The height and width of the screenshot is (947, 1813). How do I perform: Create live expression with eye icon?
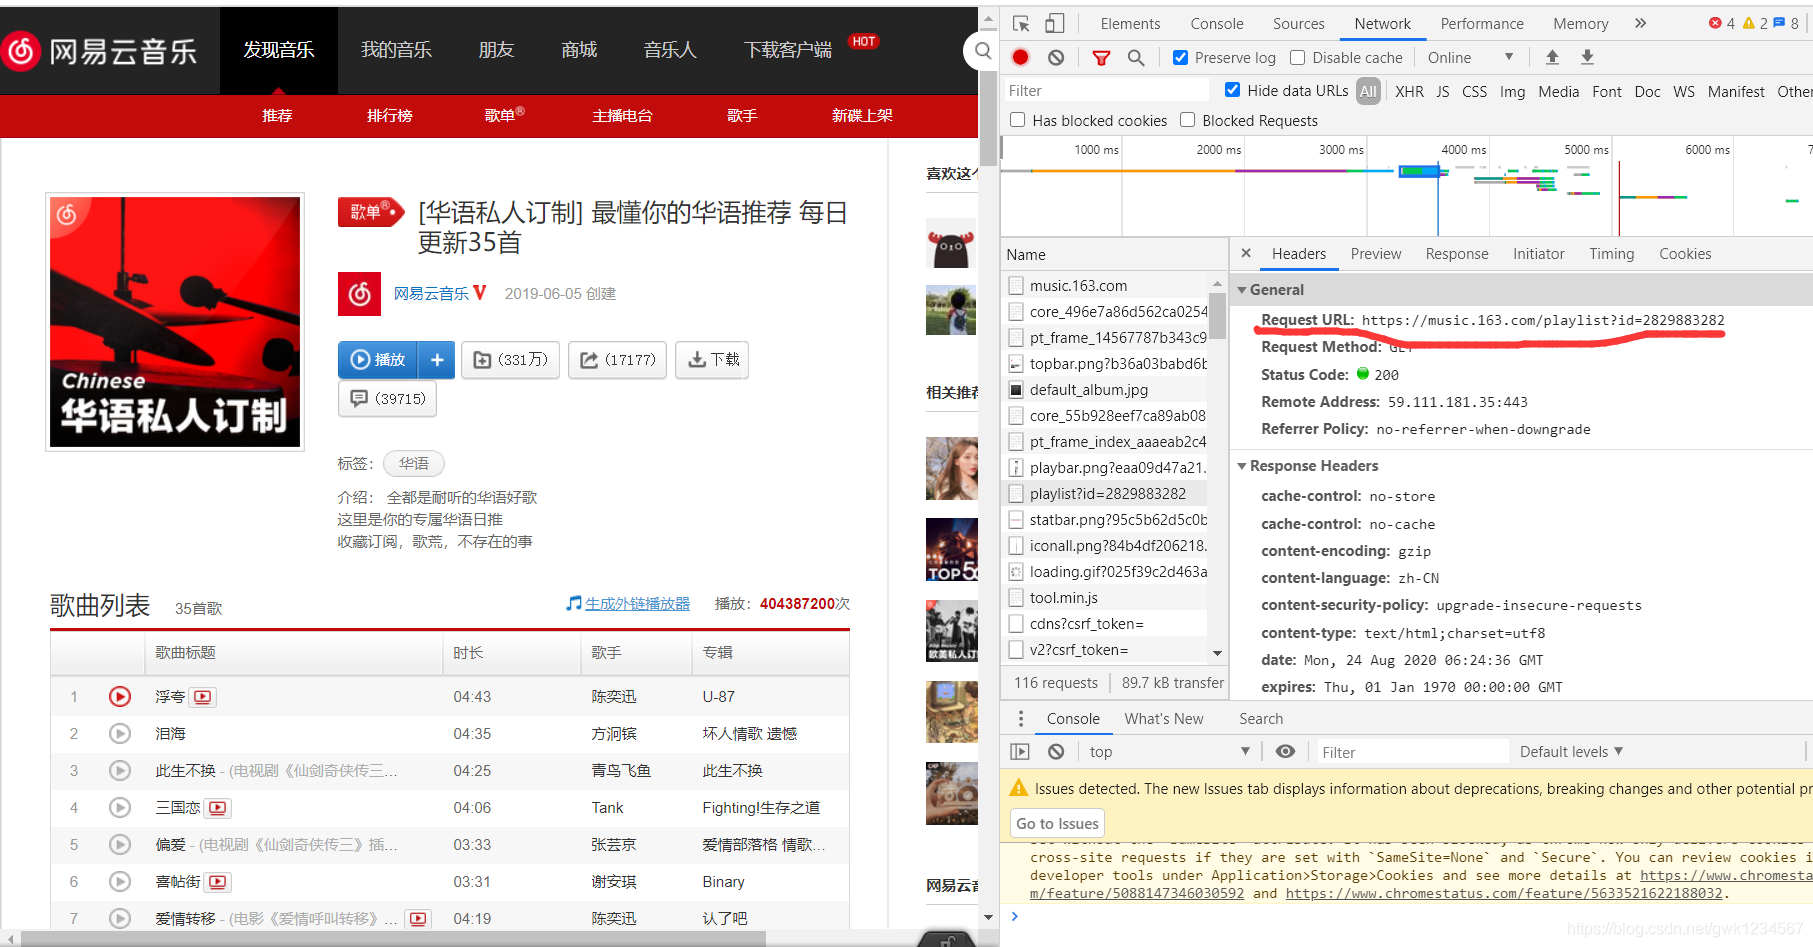click(1286, 751)
